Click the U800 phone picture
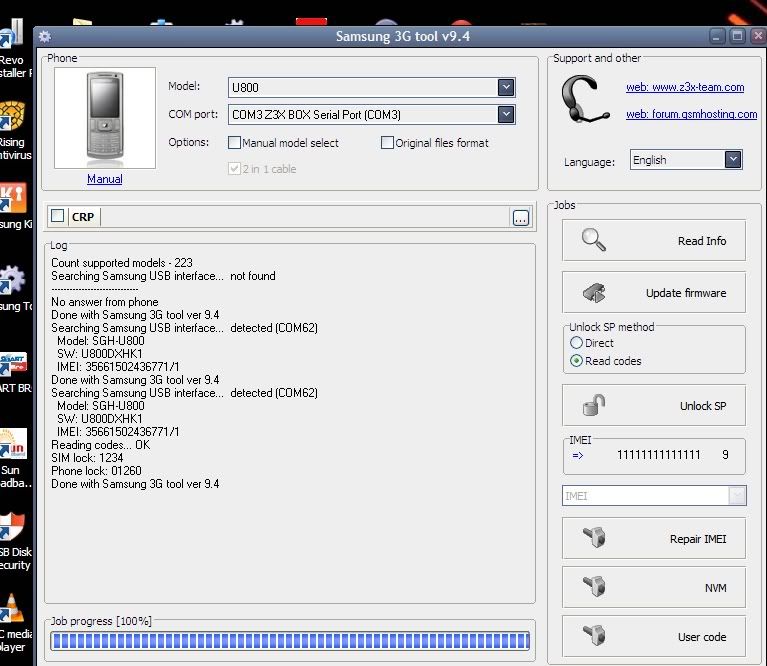The width and height of the screenshot is (767, 666). pos(105,118)
